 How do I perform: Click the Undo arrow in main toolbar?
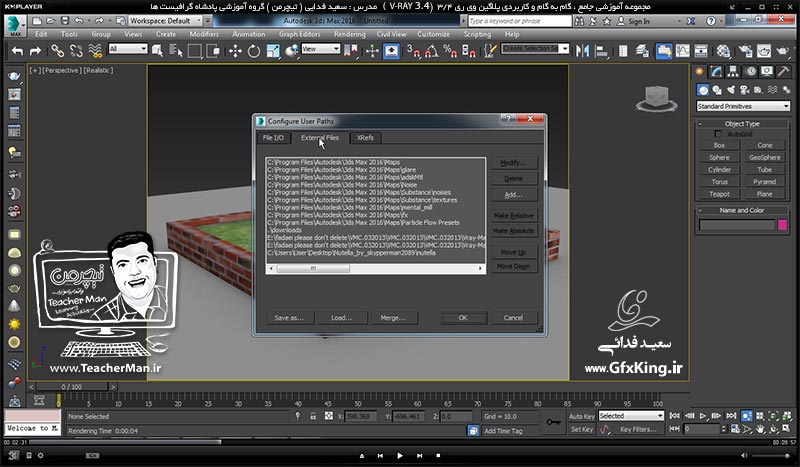tap(17, 51)
